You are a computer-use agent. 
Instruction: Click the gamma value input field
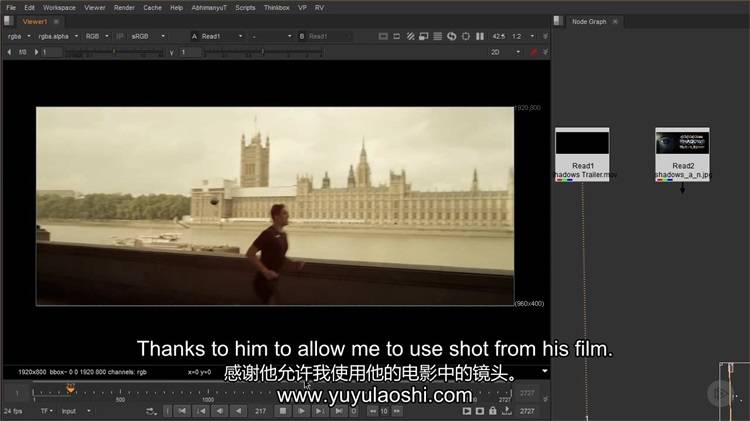[x=190, y=52]
